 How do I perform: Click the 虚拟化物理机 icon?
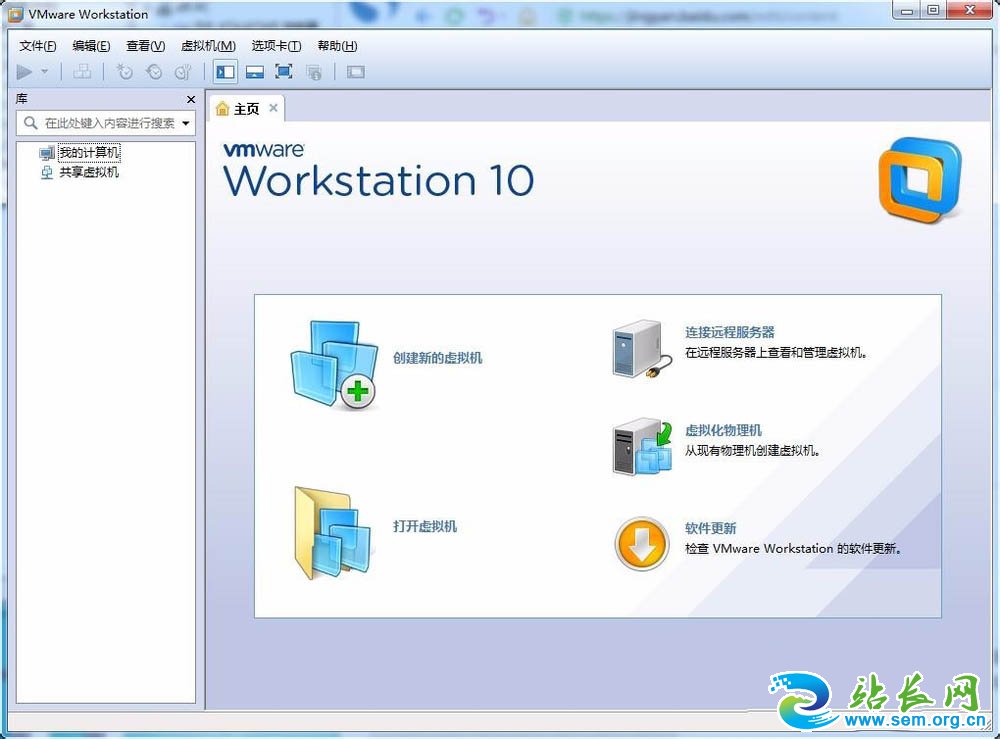tap(642, 447)
